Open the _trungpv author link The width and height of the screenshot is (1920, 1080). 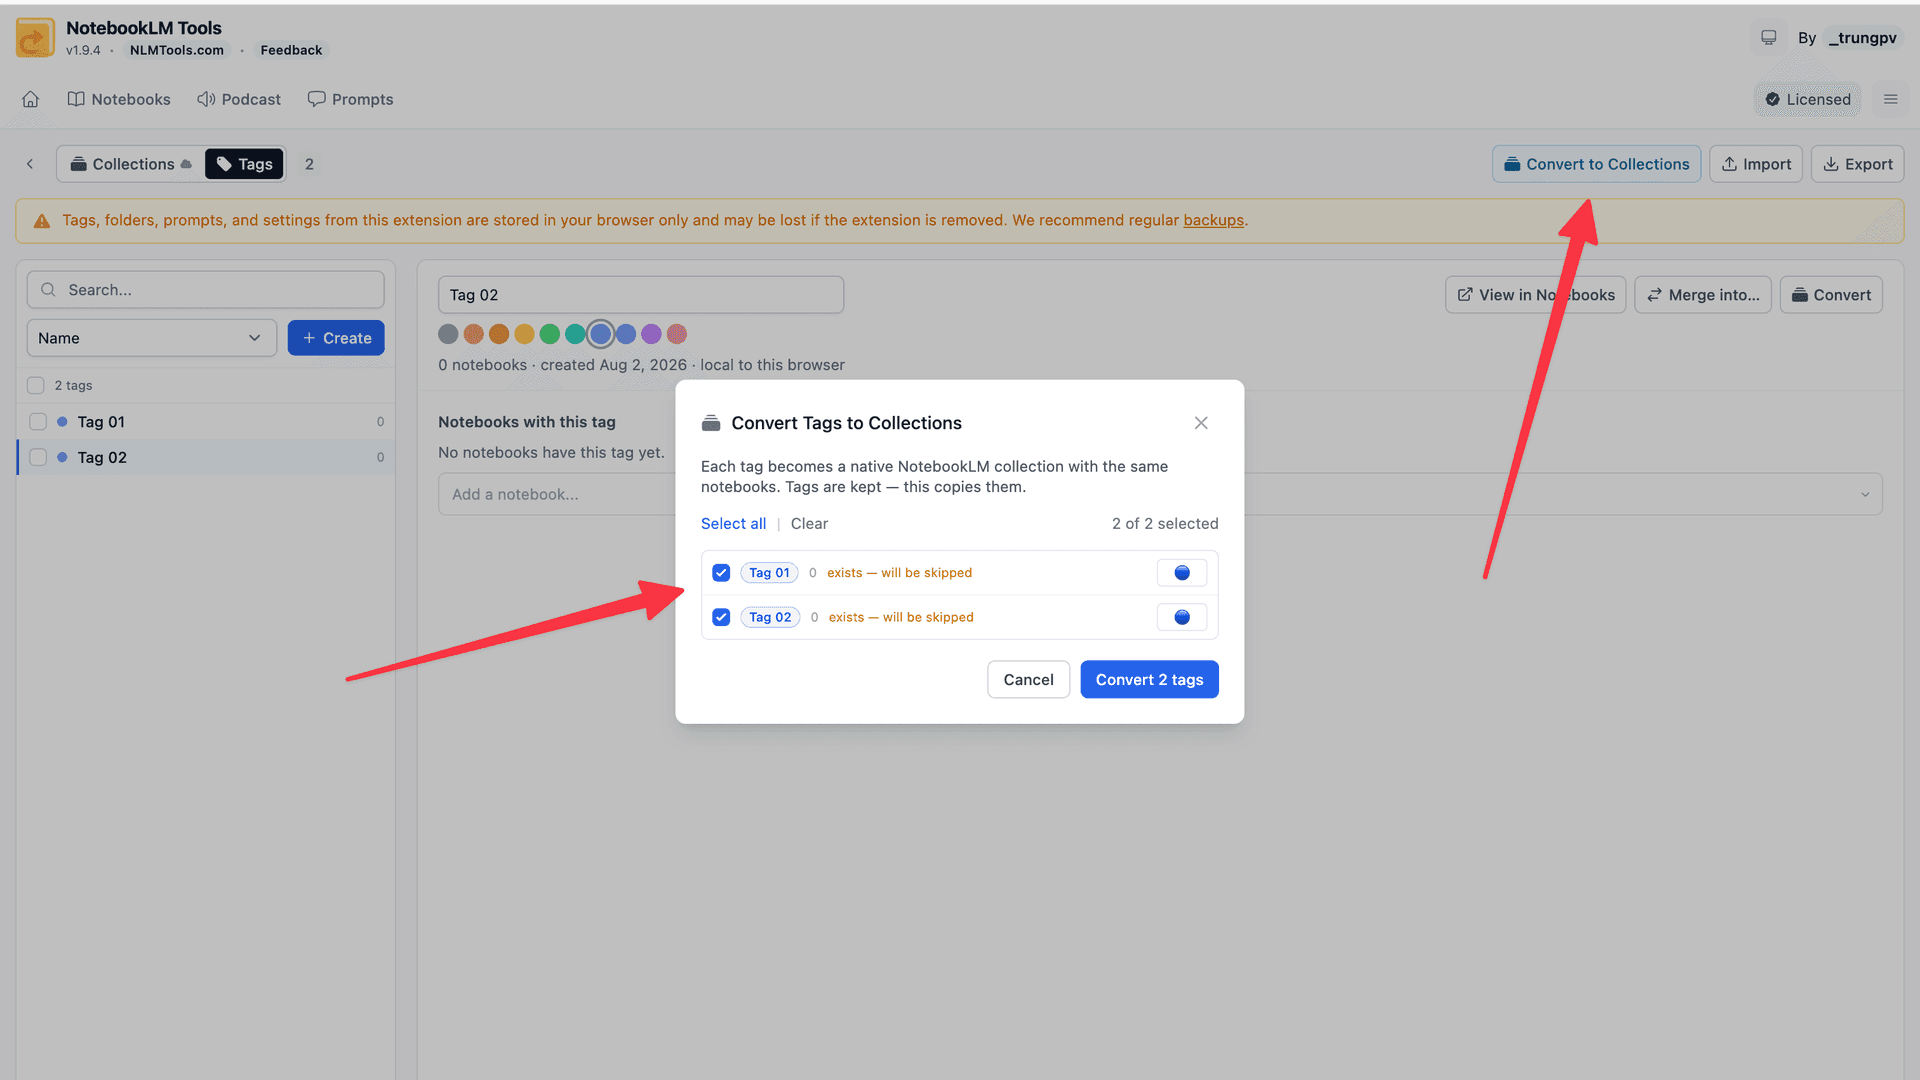tap(1862, 38)
